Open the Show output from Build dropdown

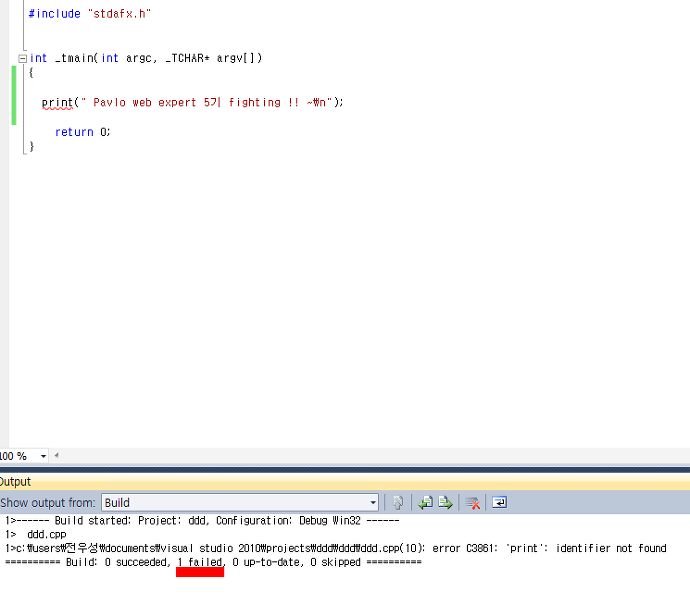(240, 502)
